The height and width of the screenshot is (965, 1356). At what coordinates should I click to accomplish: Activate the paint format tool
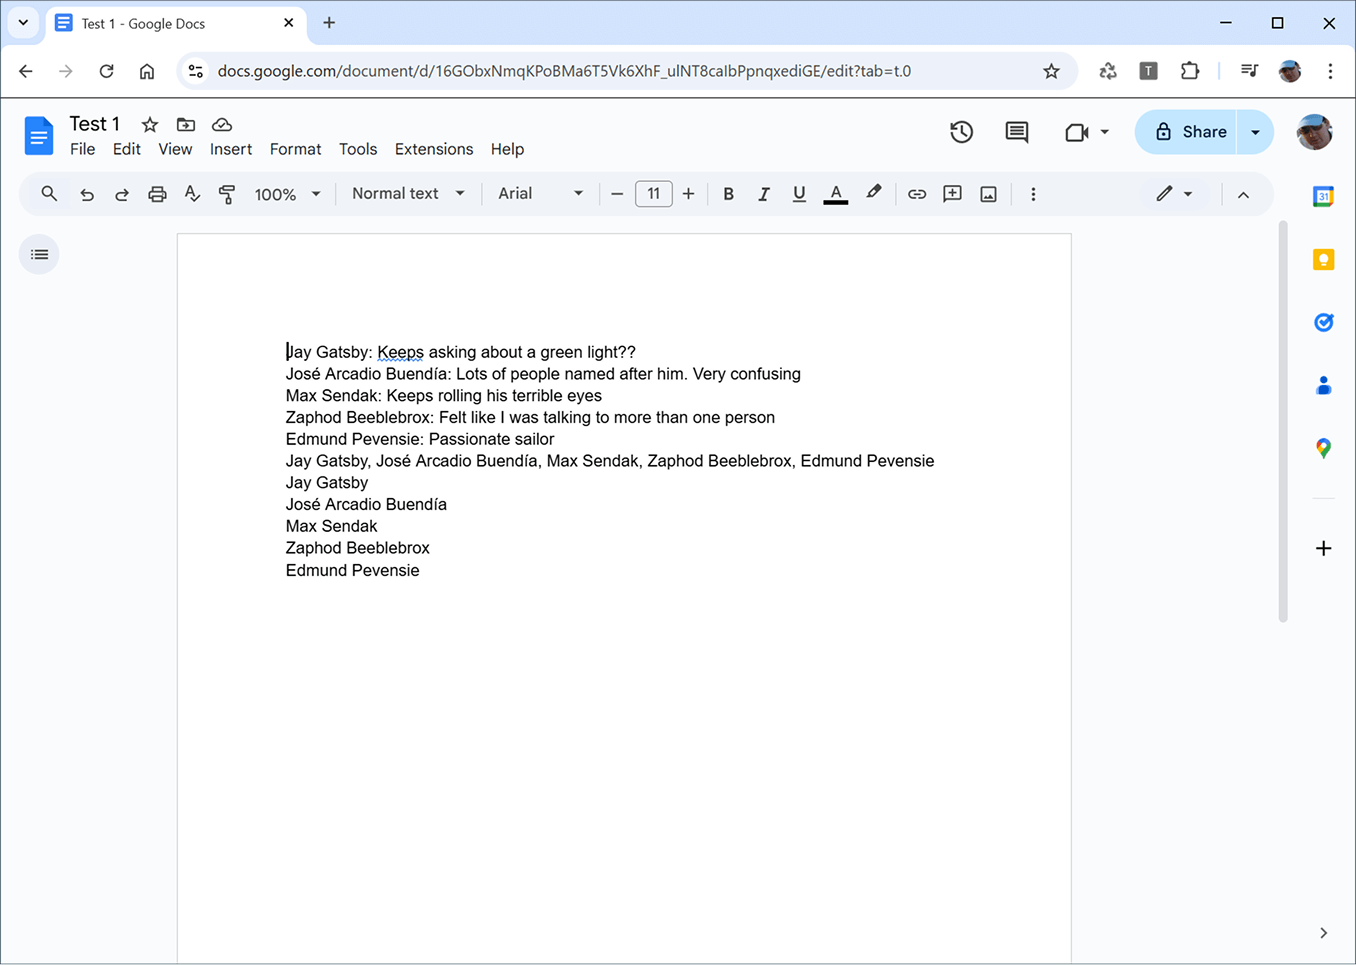[x=227, y=194]
